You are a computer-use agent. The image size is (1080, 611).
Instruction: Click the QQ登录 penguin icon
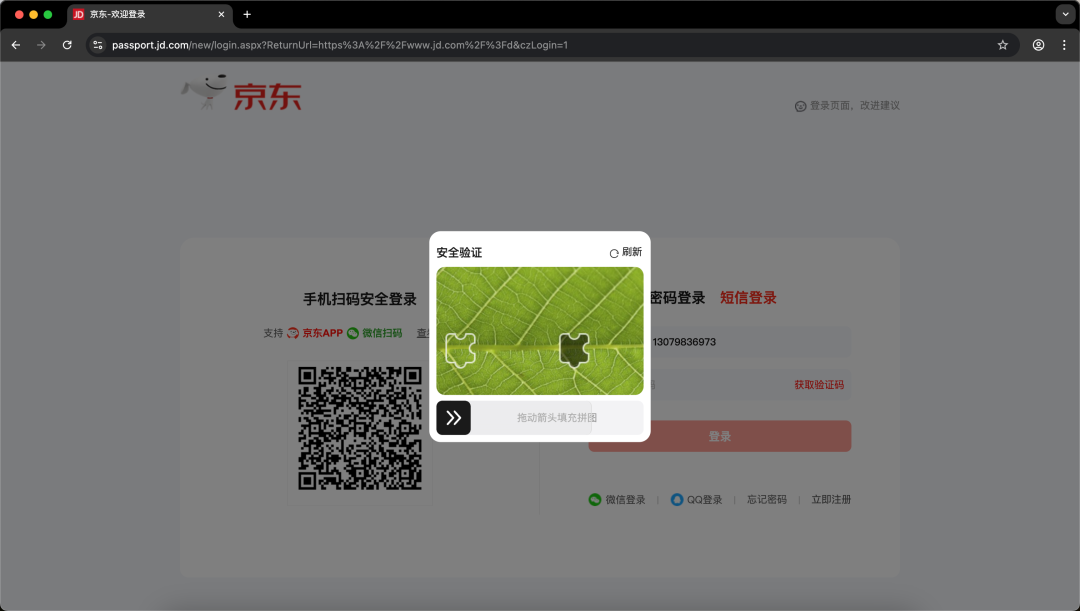click(677, 499)
